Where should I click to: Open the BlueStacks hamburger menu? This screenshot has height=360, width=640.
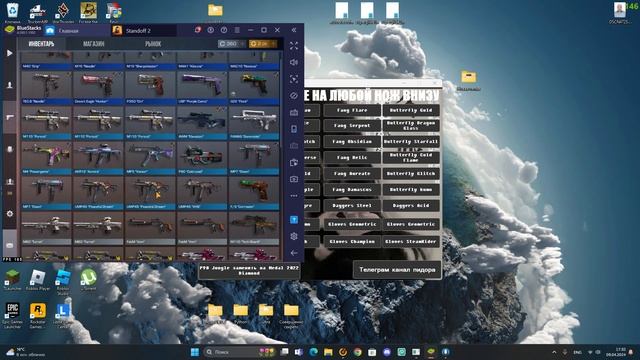pyautogui.click(x=237, y=30)
